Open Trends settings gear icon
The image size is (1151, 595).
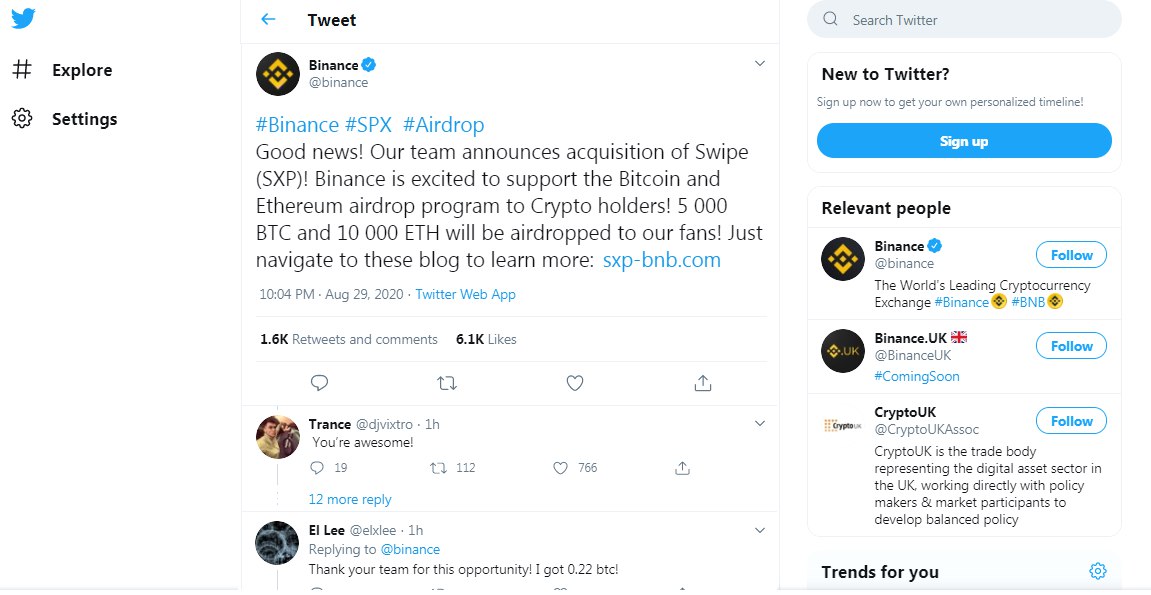[1097, 571]
